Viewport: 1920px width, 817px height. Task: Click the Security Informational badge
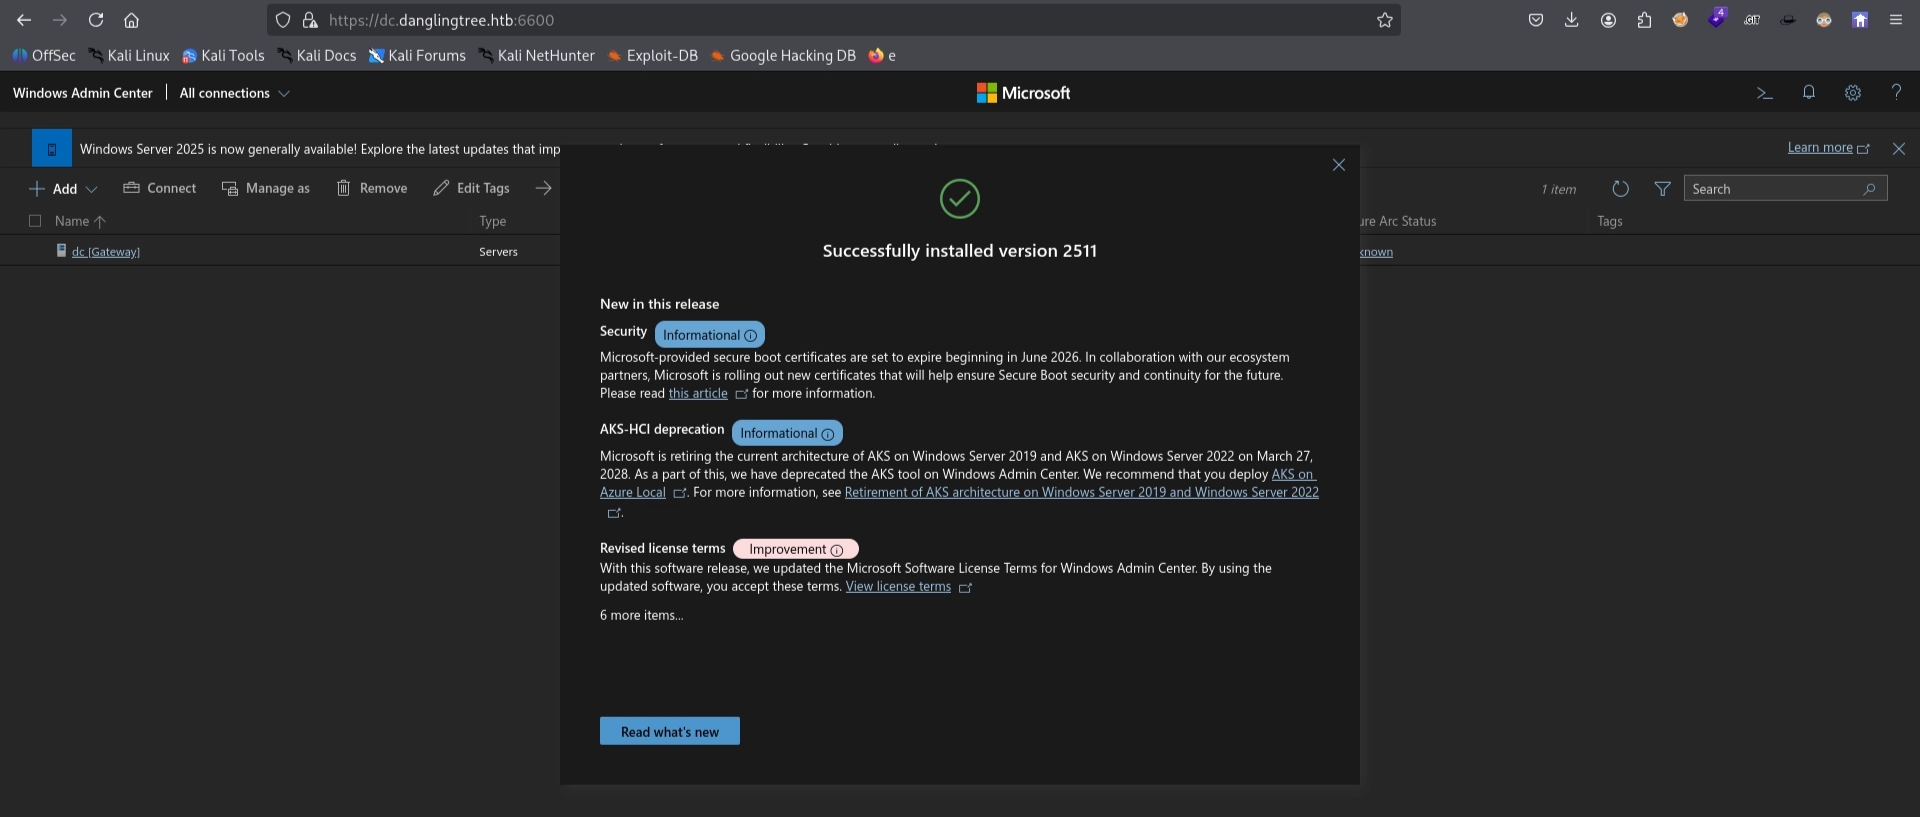click(710, 335)
